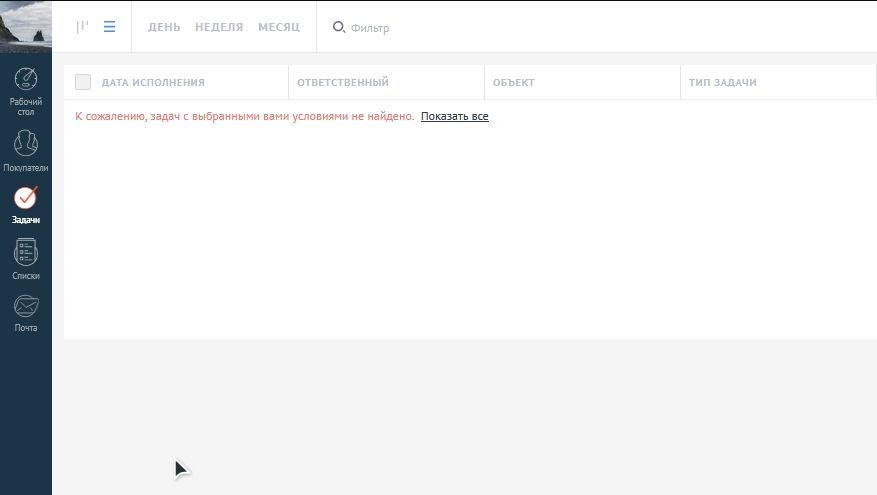Click the Объект column header
Image resolution: width=877 pixels, height=495 pixels.
click(514, 83)
